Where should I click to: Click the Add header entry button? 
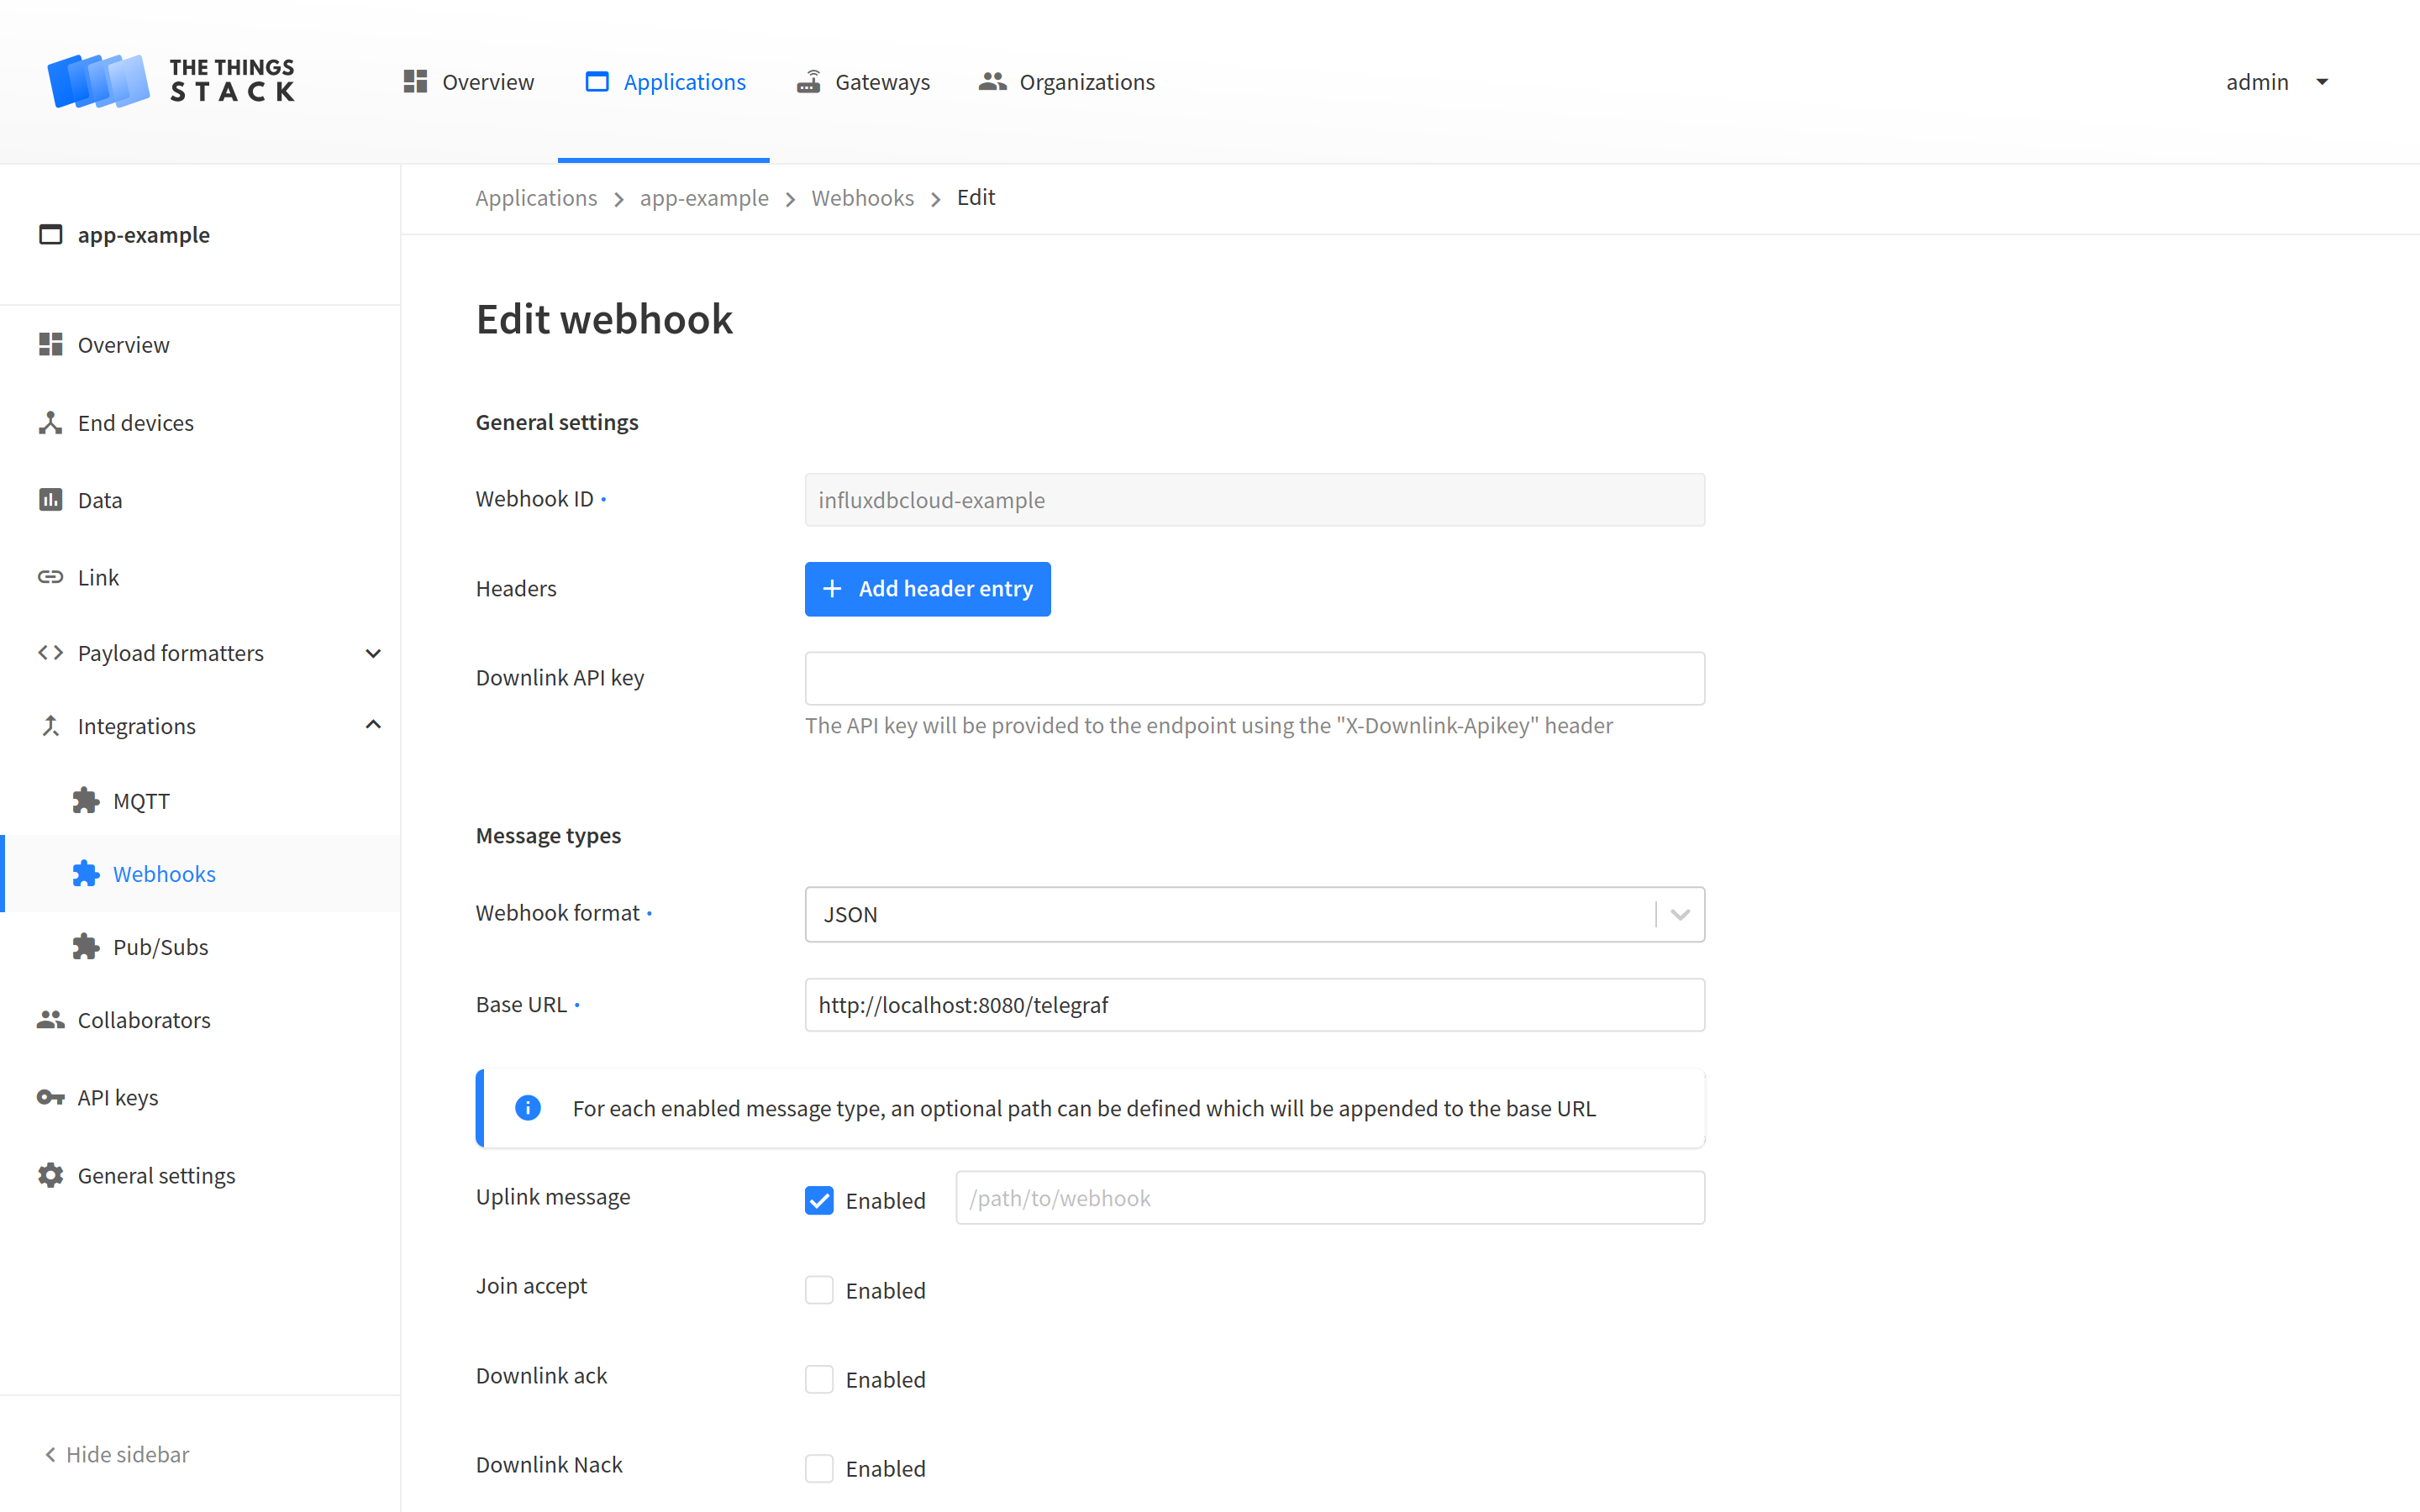click(x=927, y=589)
